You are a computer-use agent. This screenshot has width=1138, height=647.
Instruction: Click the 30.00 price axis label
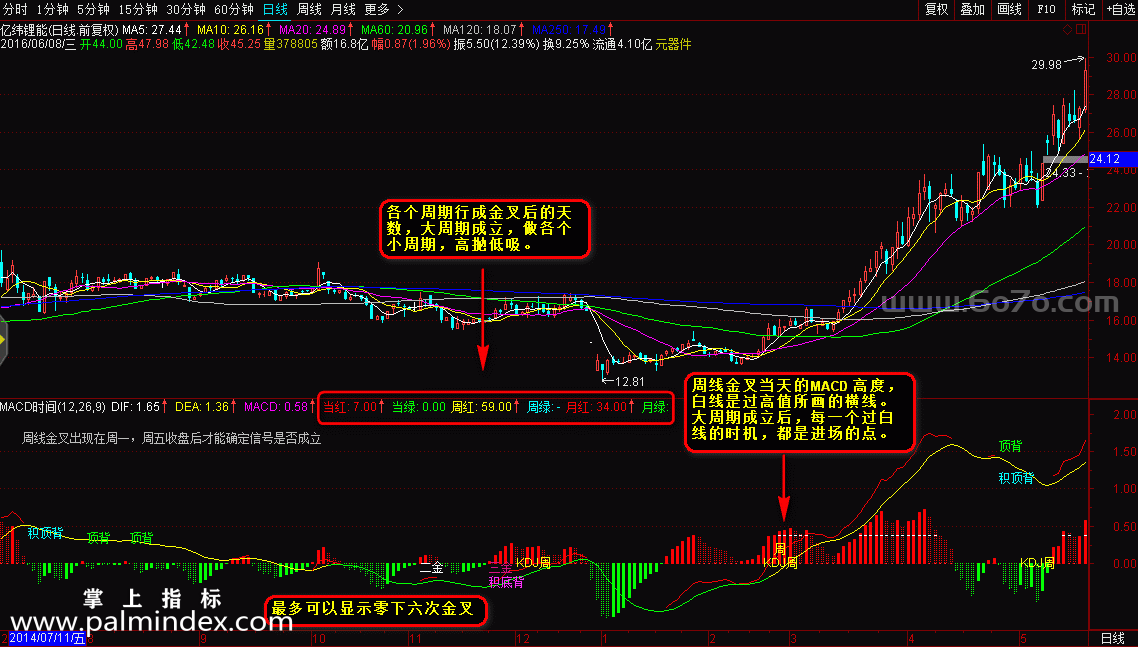coord(1121,57)
